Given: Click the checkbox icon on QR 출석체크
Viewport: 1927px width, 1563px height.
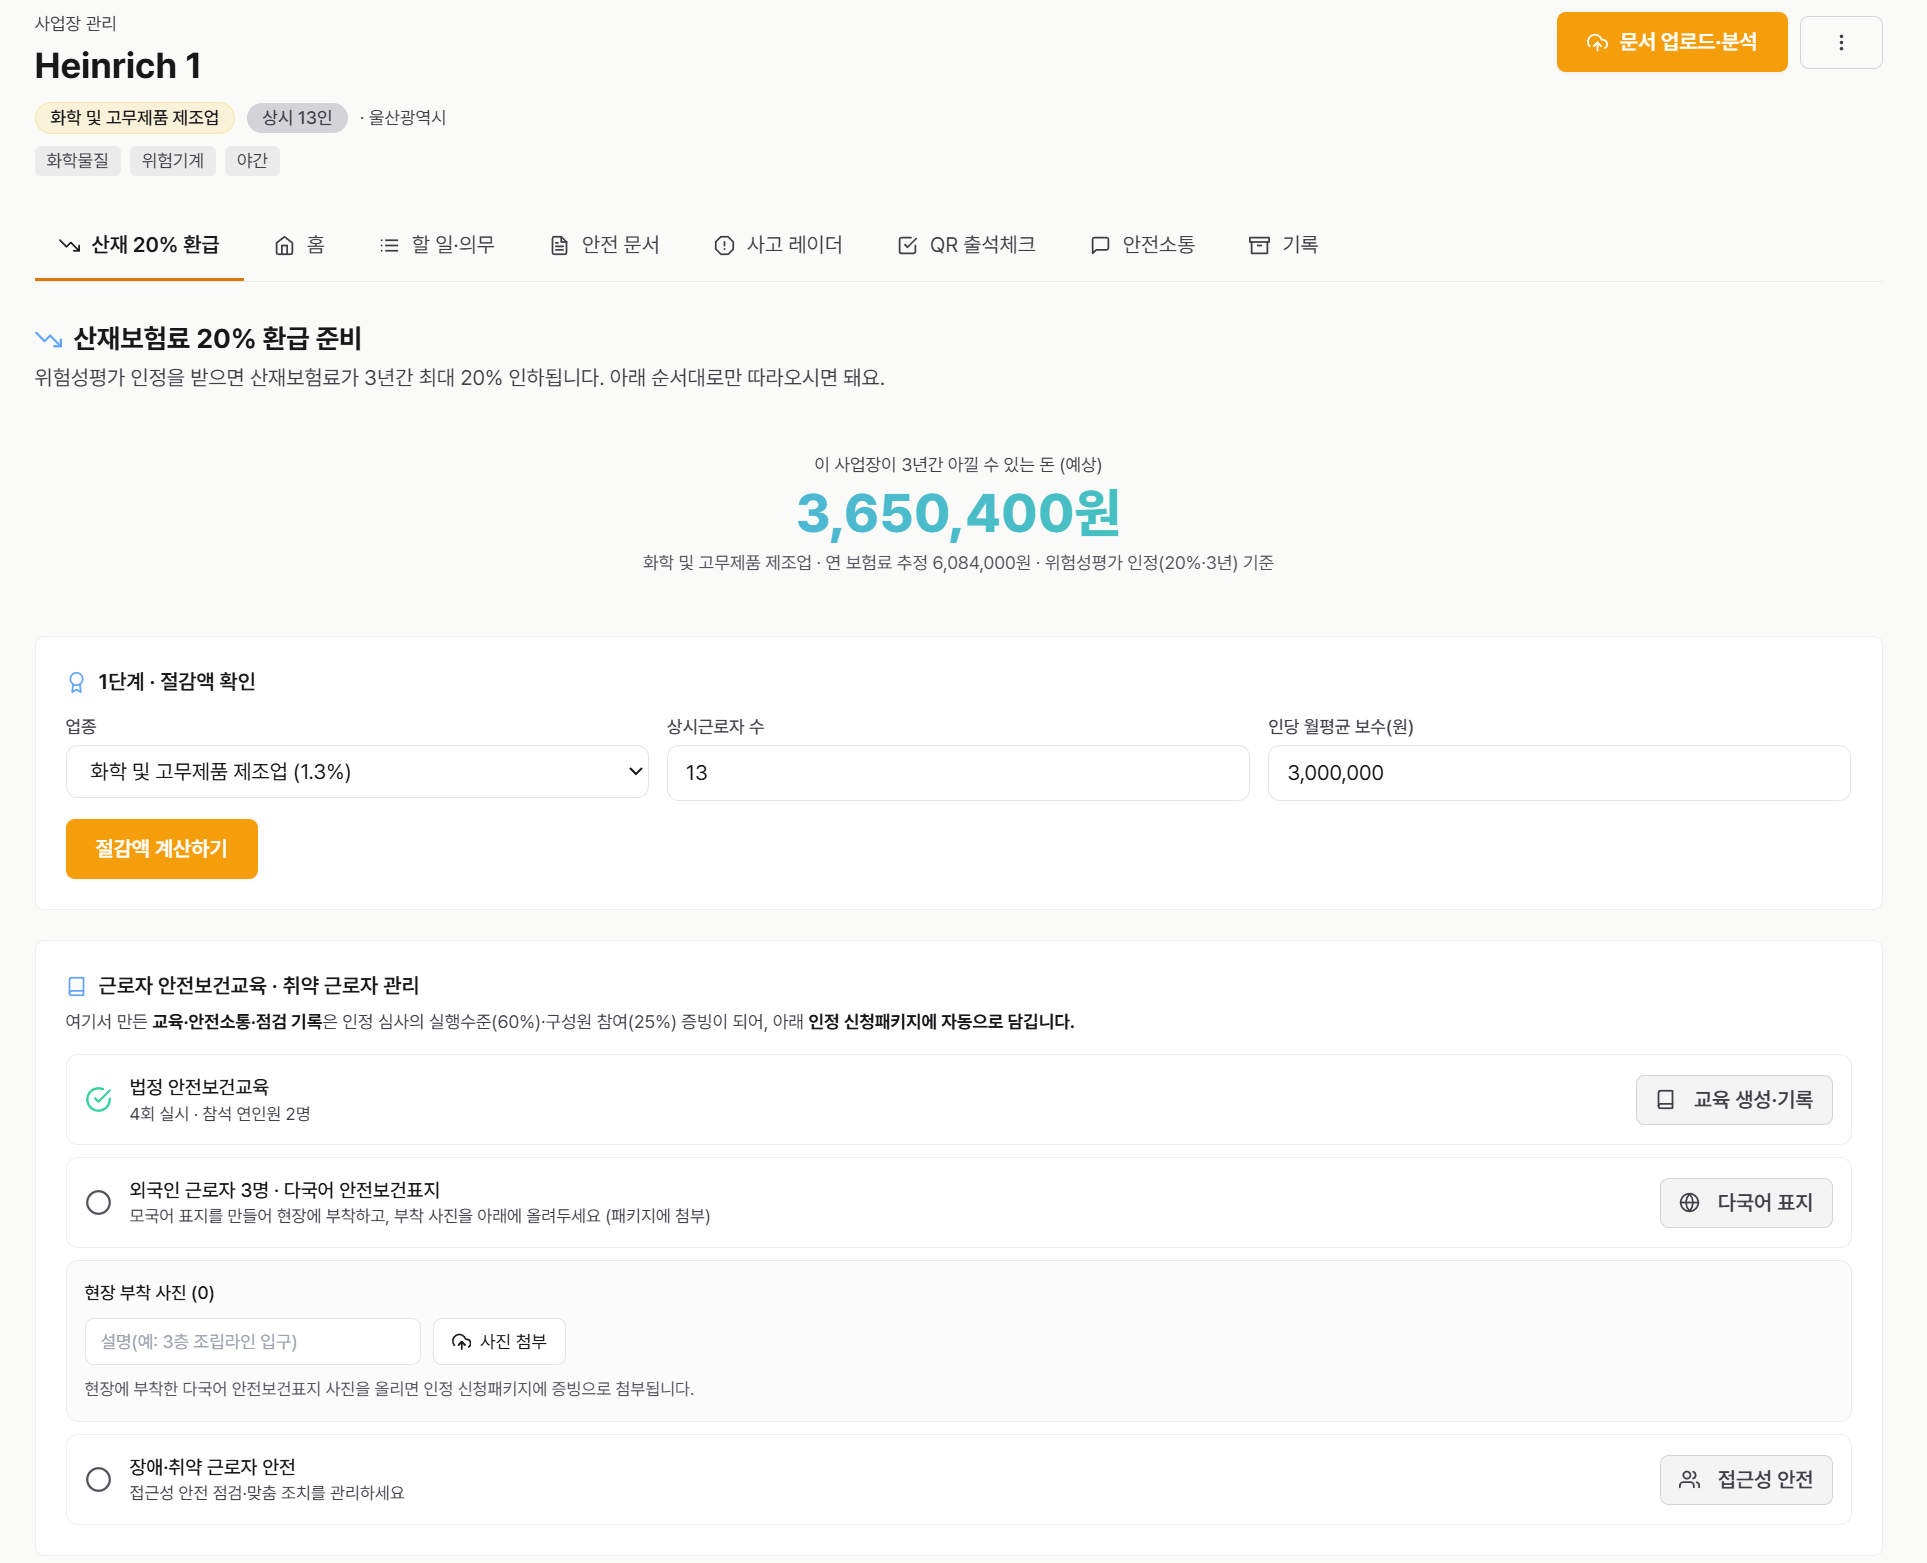Looking at the screenshot, I should [x=907, y=246].
